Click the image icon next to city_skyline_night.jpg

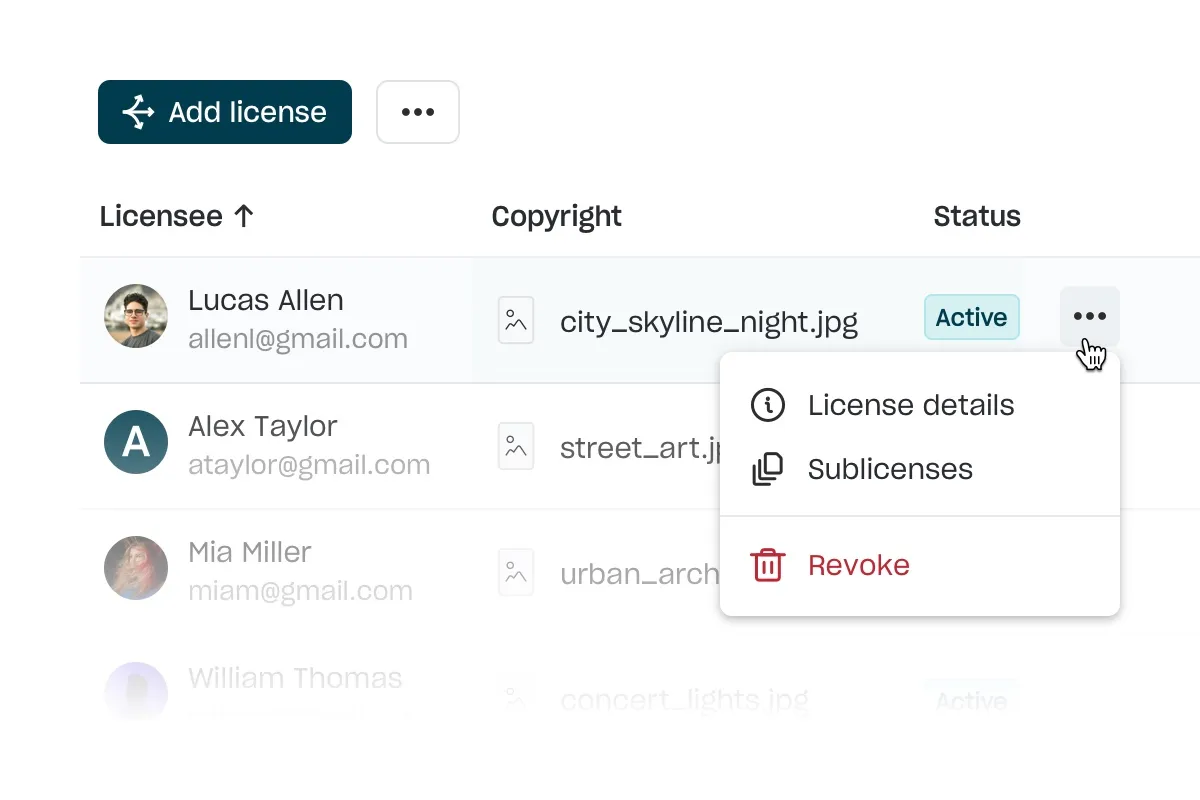tap(516, 320)
